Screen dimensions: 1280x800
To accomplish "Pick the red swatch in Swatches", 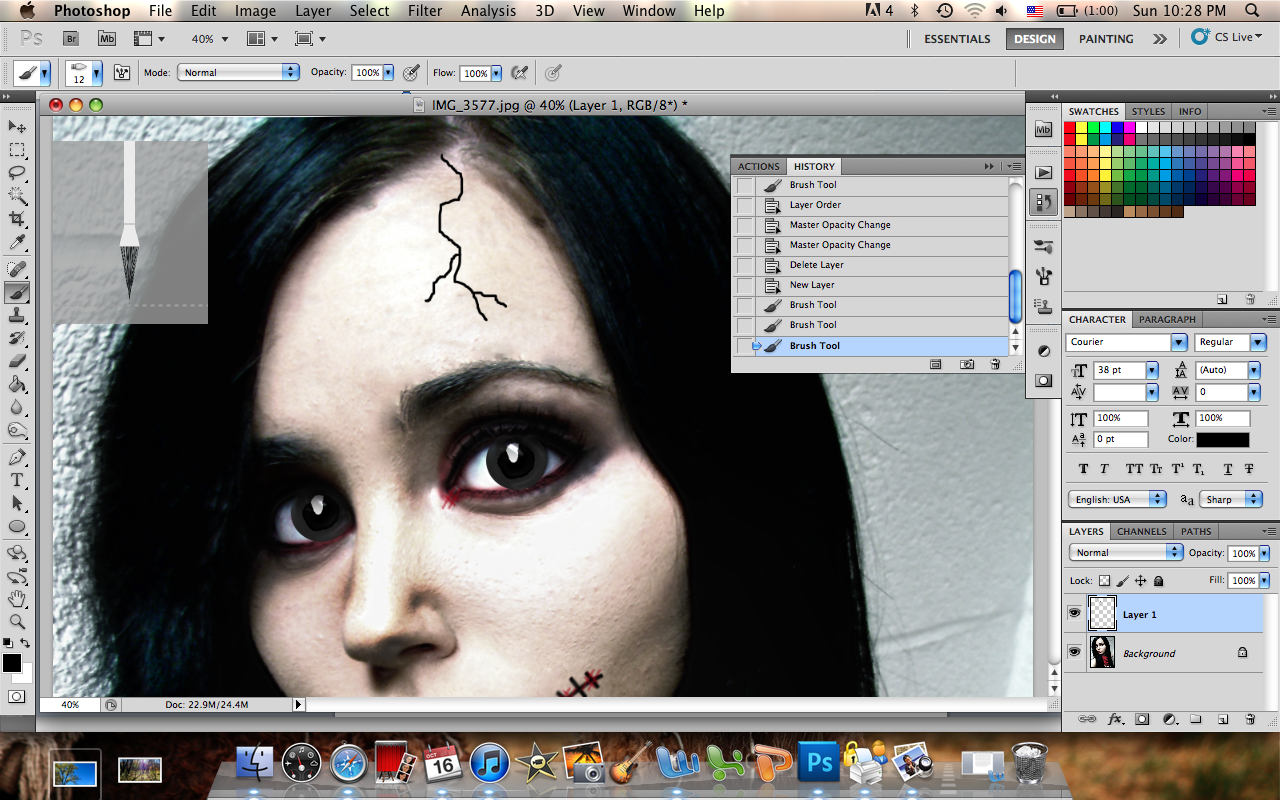I will (x=1070, y=128).
